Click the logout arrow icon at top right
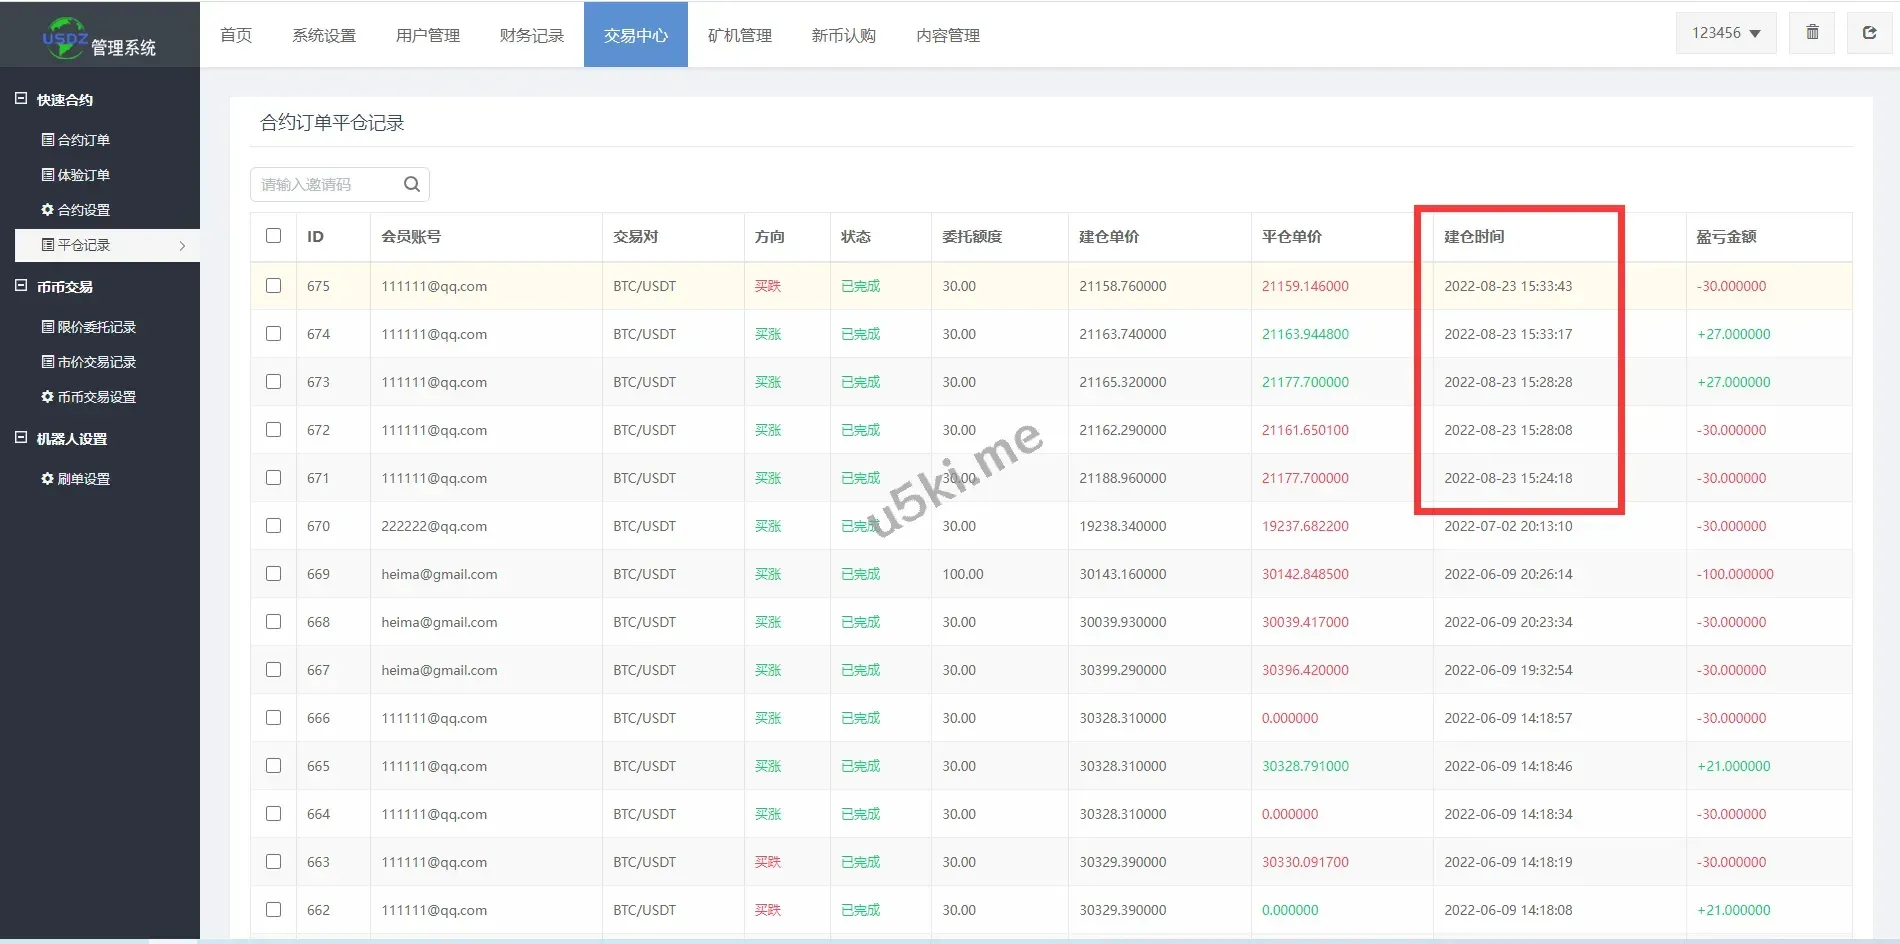The width and height of the screenshot is (1900, 944). (1869, 33)
